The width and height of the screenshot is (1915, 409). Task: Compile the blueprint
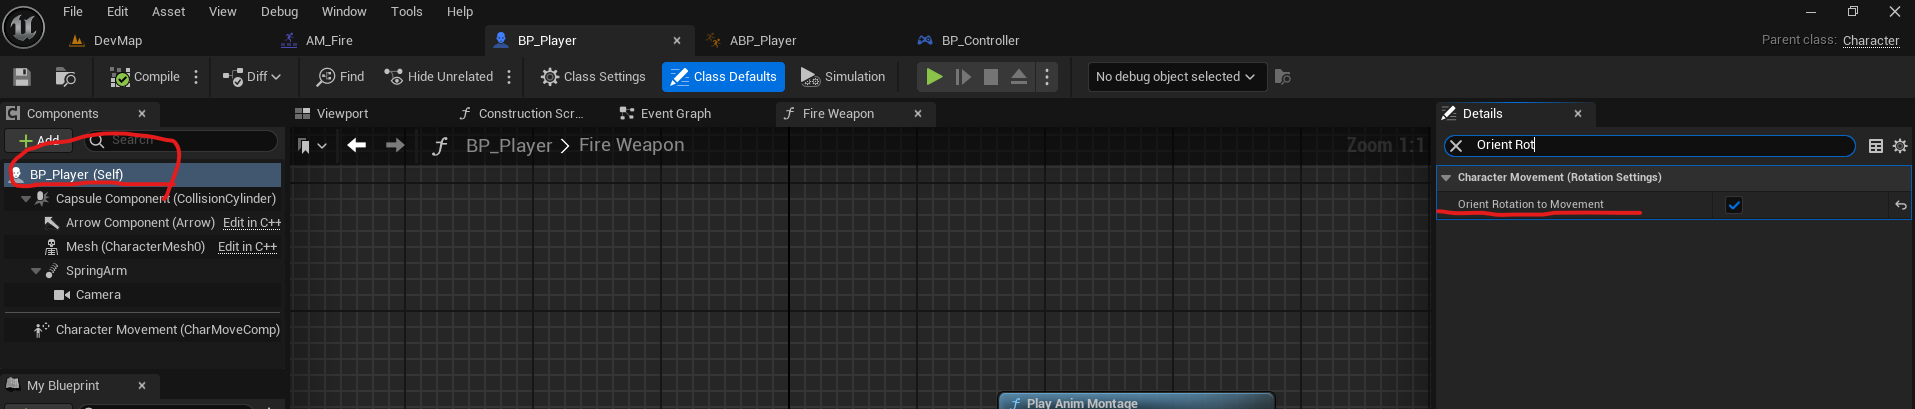tap(145, 77)
